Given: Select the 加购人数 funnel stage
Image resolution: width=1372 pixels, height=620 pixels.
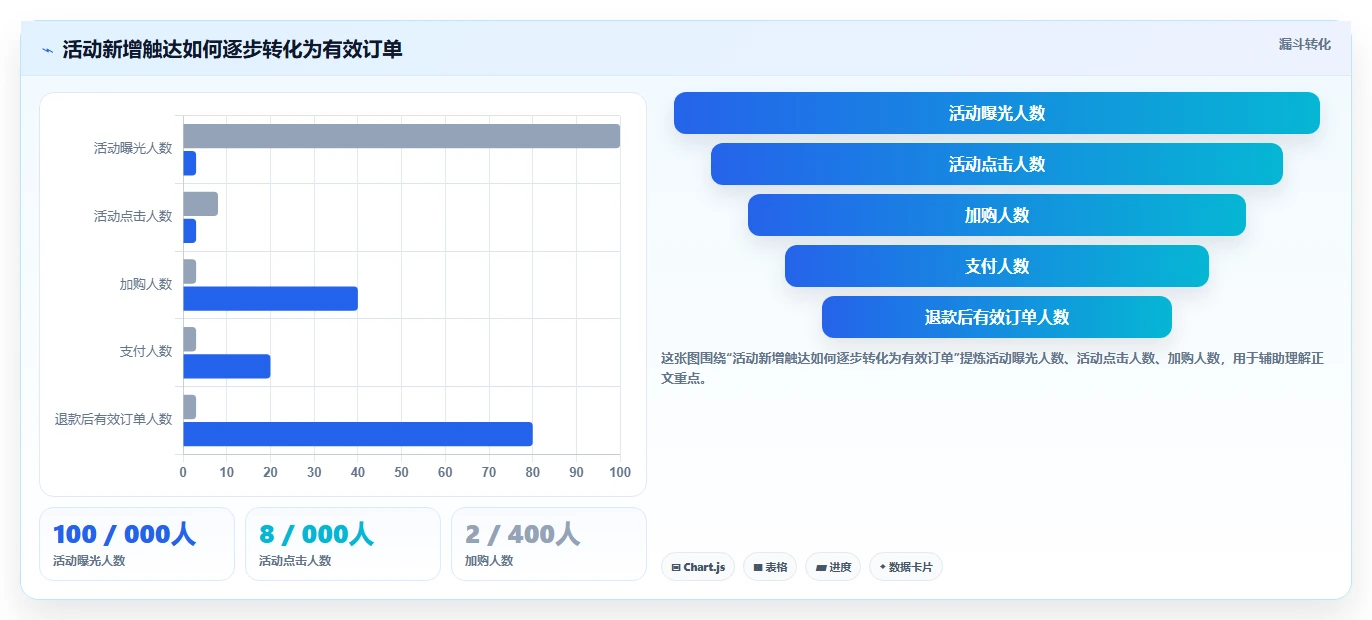Looking at the screenshot, I should coord(997,215).
